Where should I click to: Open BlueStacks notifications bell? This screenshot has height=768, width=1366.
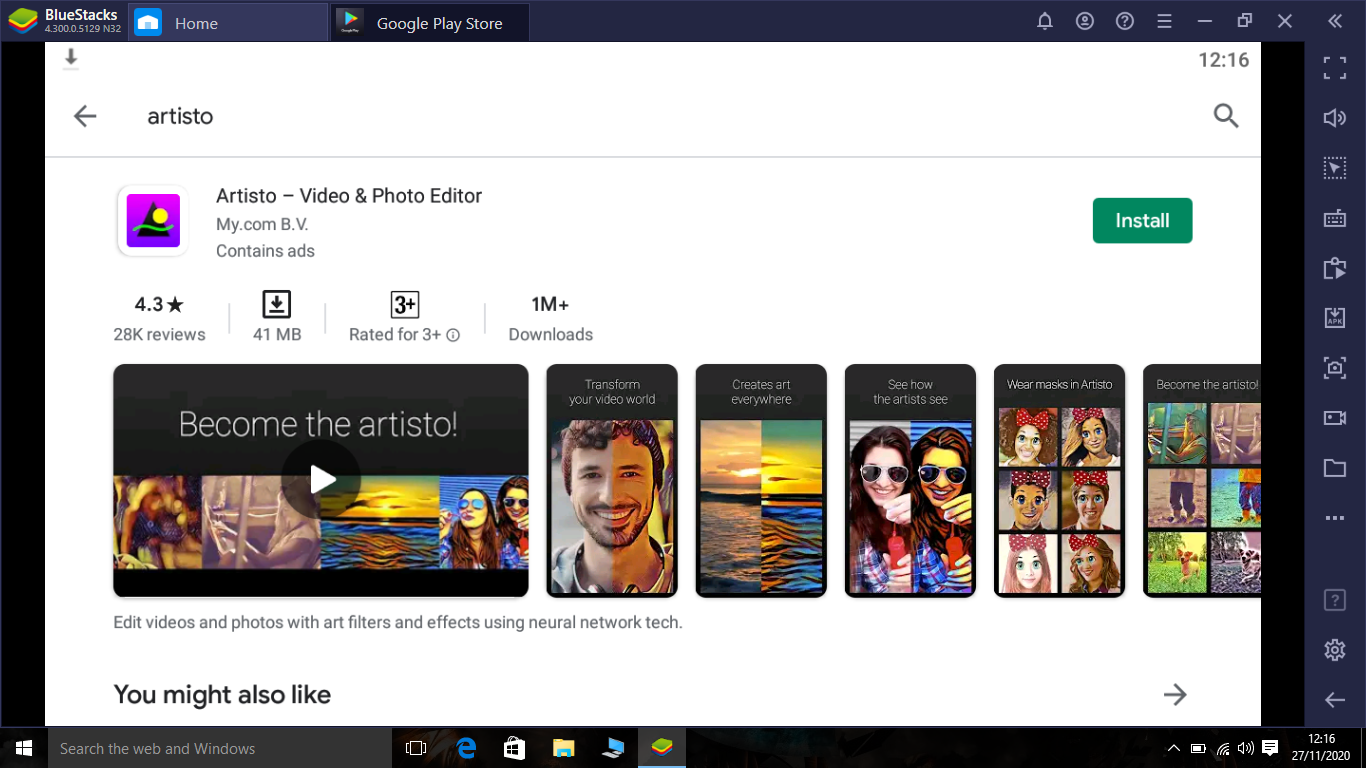pyautogui.click(x=1045, y=21)
